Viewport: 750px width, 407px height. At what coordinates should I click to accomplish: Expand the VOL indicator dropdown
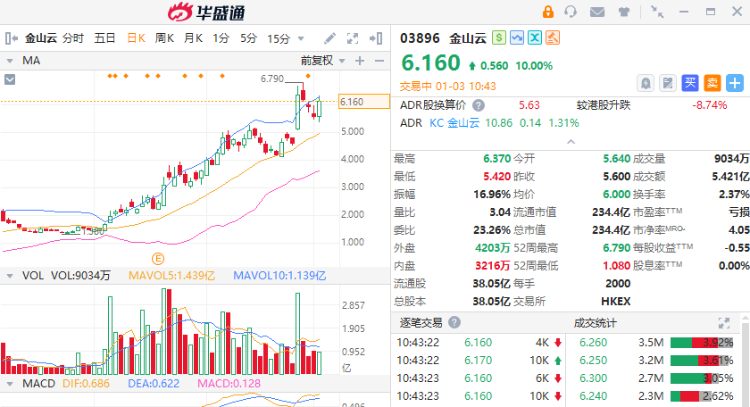click(10, 276)
